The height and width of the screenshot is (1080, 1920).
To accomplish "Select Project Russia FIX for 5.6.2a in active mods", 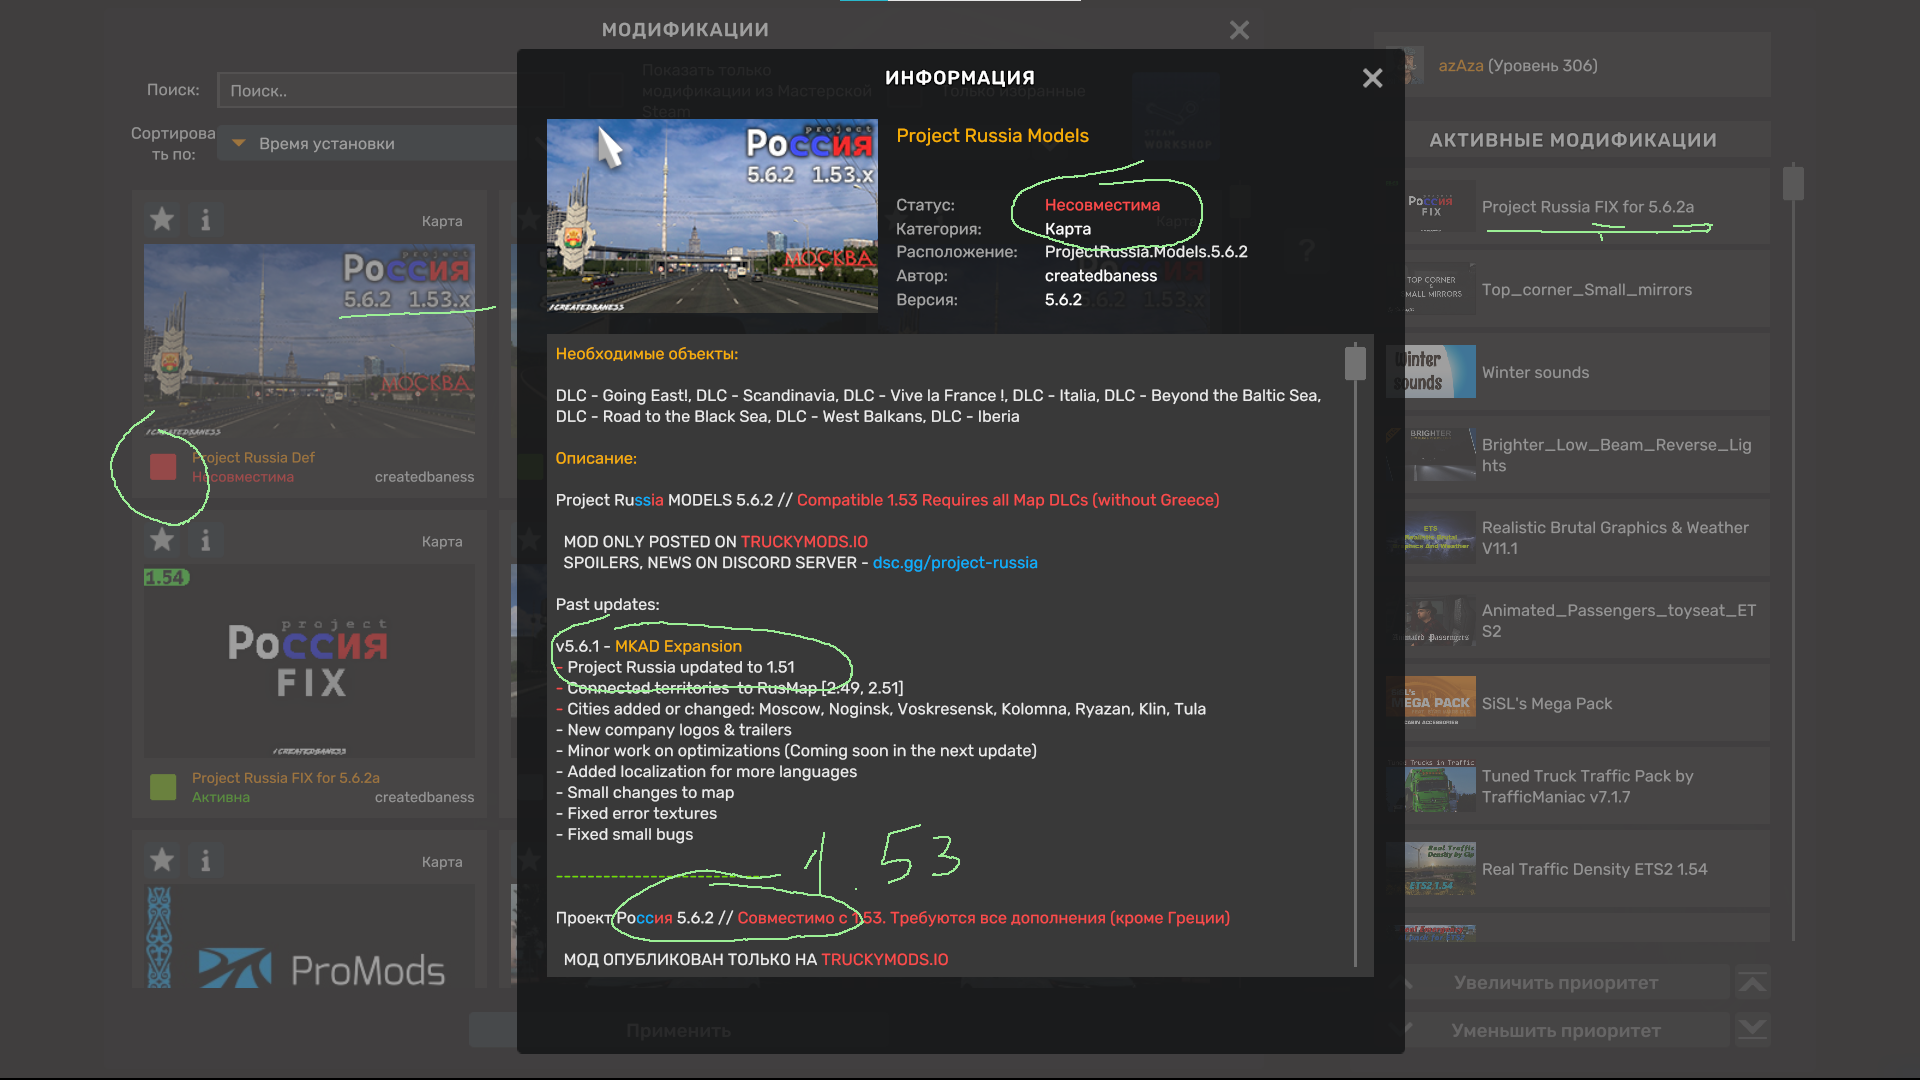I will coord(1578,207).
